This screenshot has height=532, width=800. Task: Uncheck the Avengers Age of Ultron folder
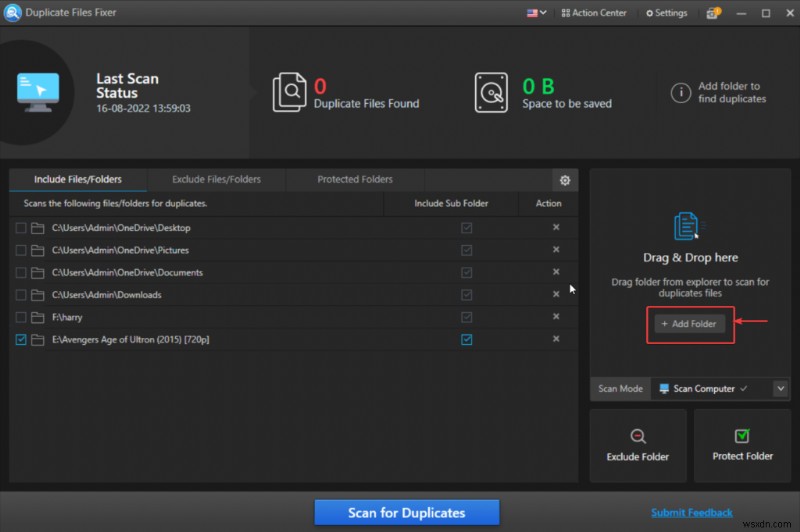click(22, 340)
